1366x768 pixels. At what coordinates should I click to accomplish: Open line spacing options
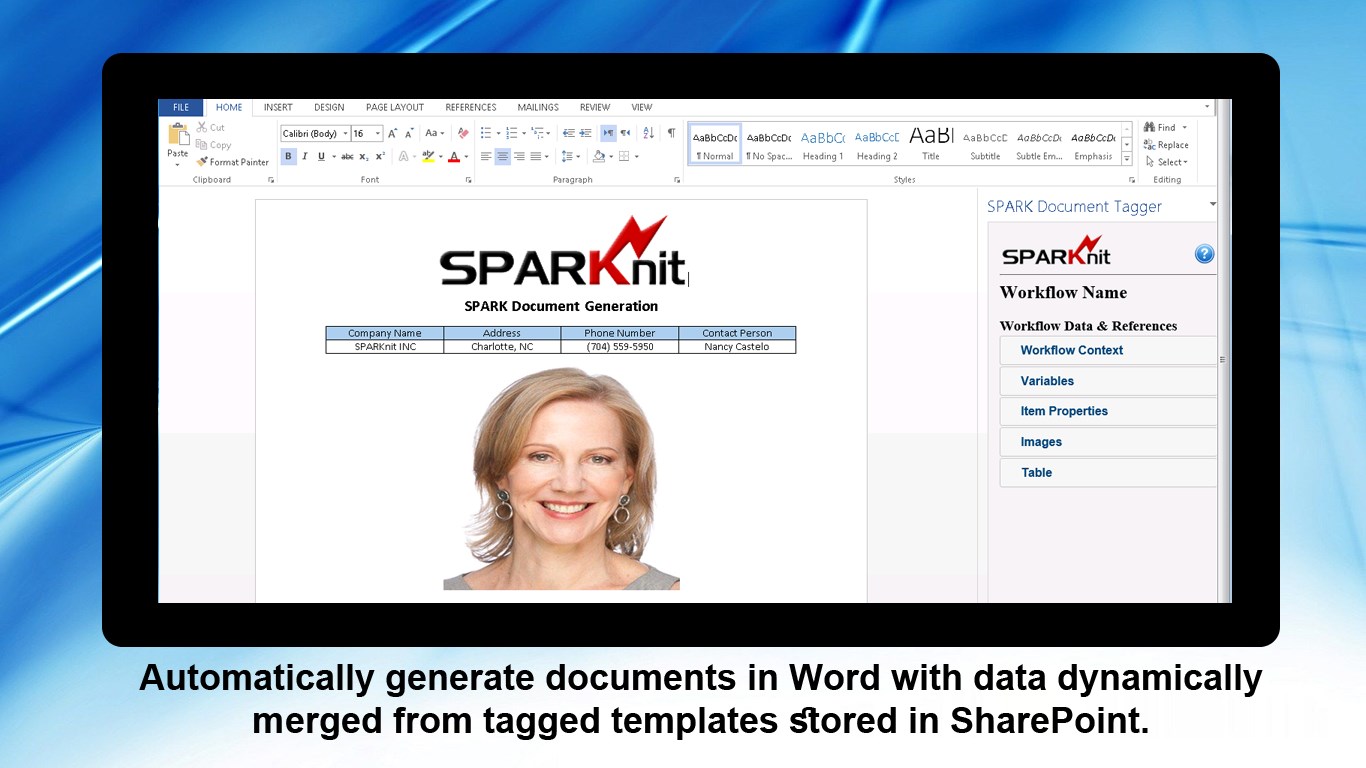click(x=569, y=157)
